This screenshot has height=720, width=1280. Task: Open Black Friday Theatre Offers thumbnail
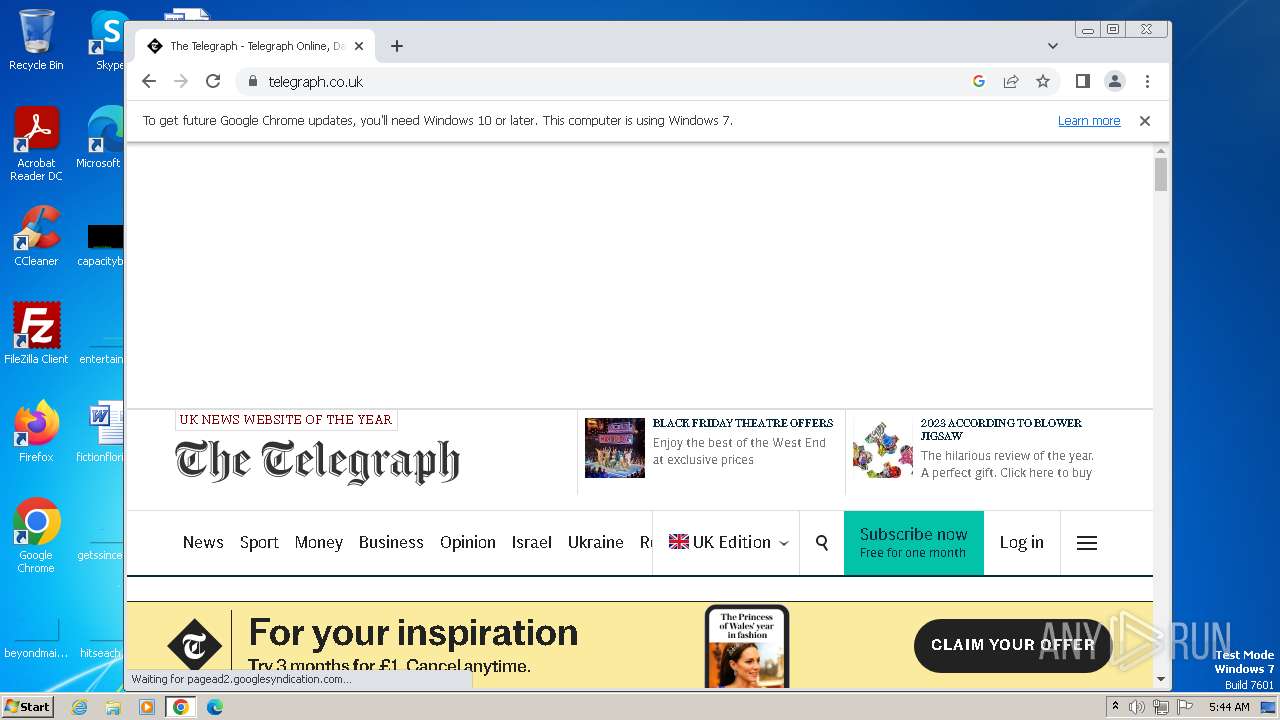pyautogui.click(x=615, y=448)
